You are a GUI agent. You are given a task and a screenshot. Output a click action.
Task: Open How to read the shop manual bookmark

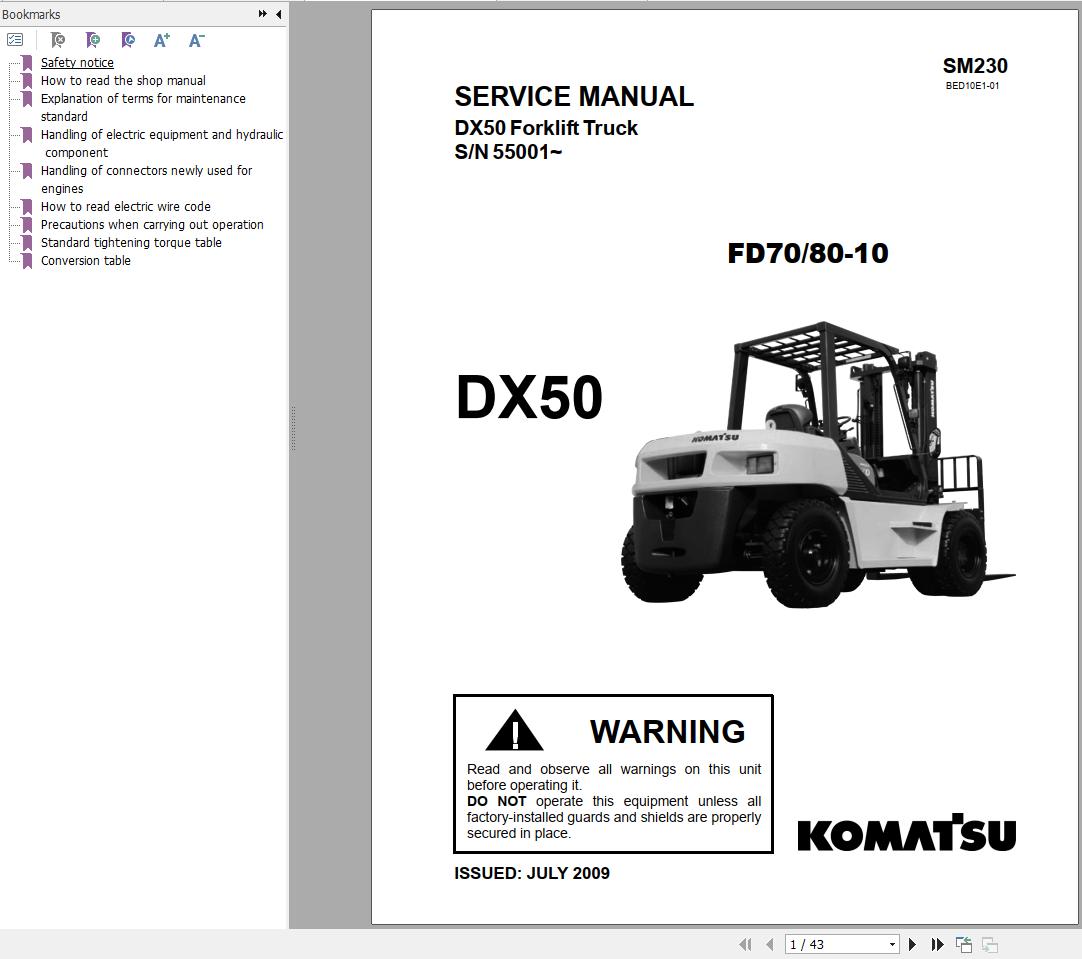coord(123,81)
